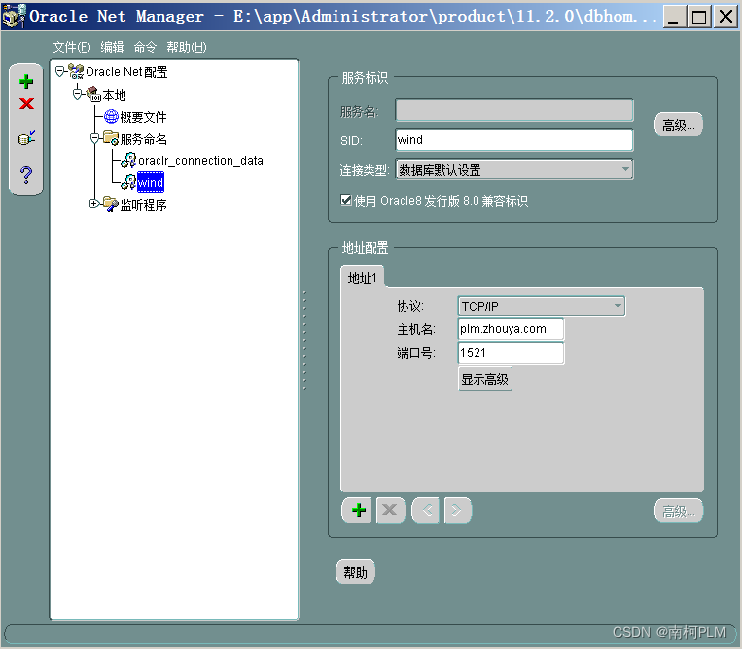Open the 文件(F) menu
This screenshot has height=649, width=742.
click(71, 47)
